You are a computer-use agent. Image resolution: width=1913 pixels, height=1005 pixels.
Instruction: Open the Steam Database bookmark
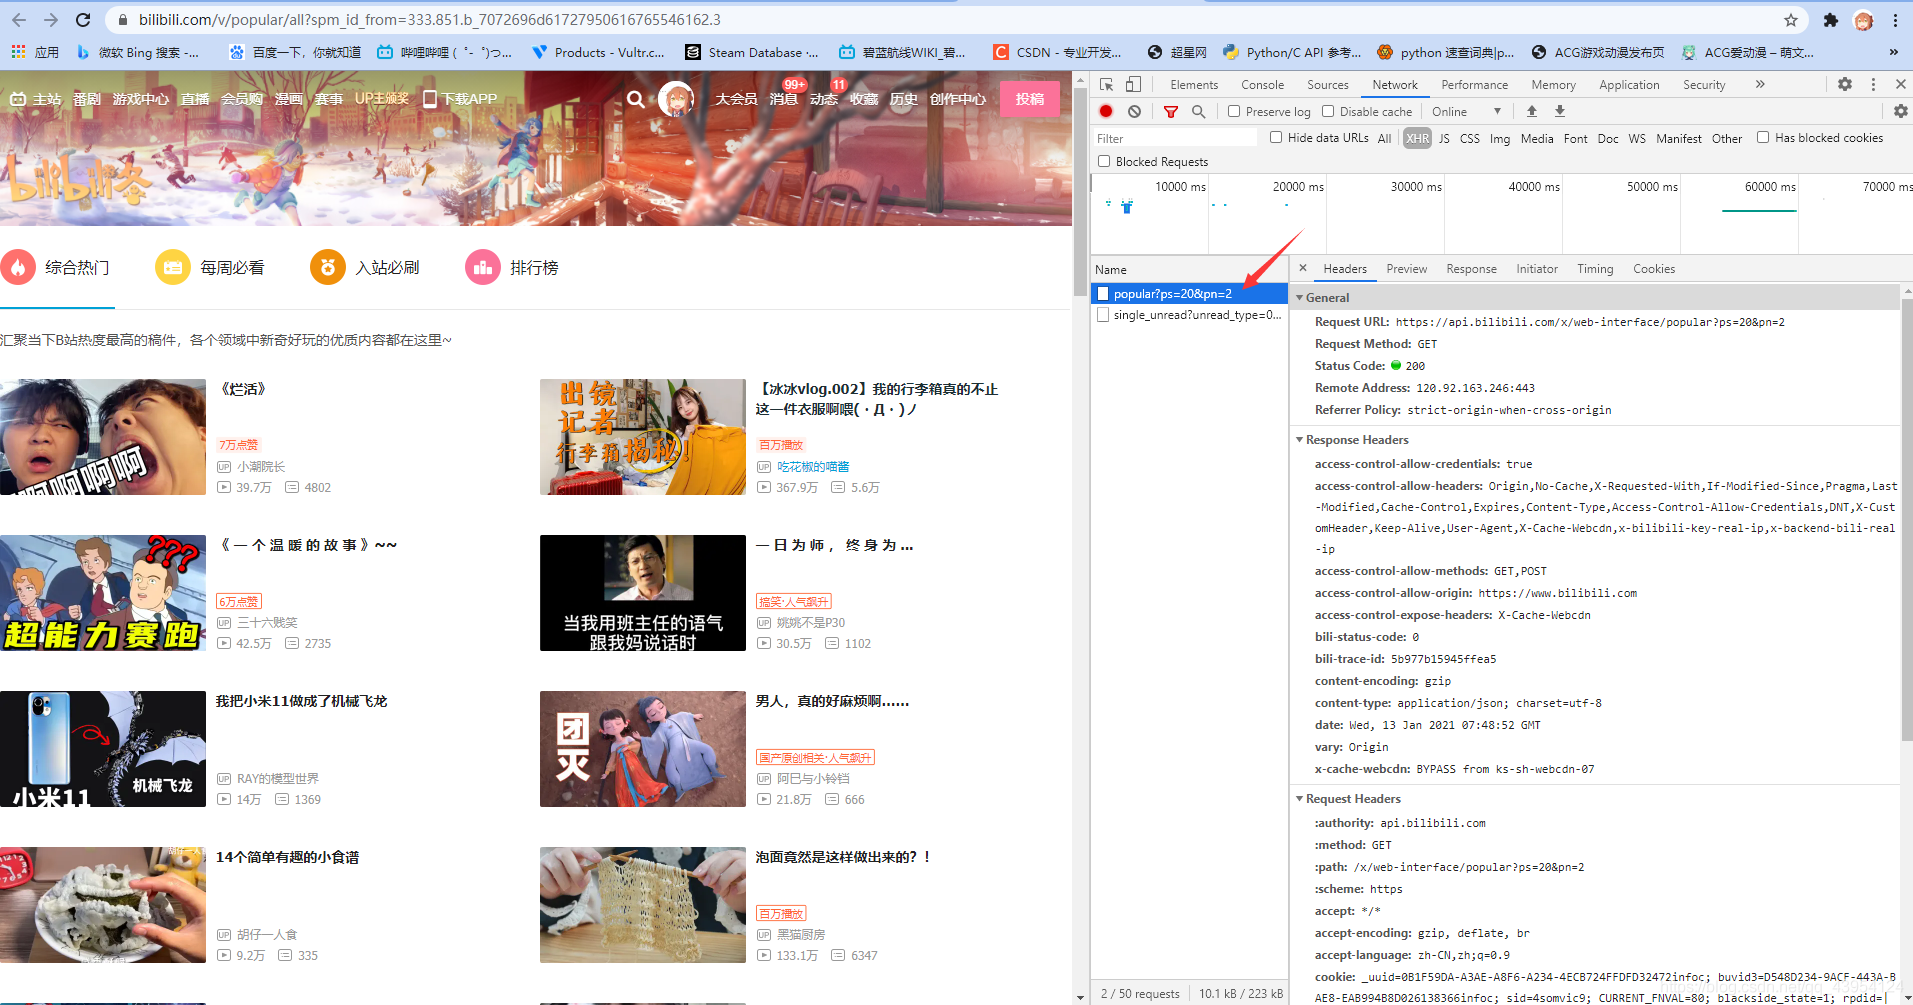pos(752,52)
